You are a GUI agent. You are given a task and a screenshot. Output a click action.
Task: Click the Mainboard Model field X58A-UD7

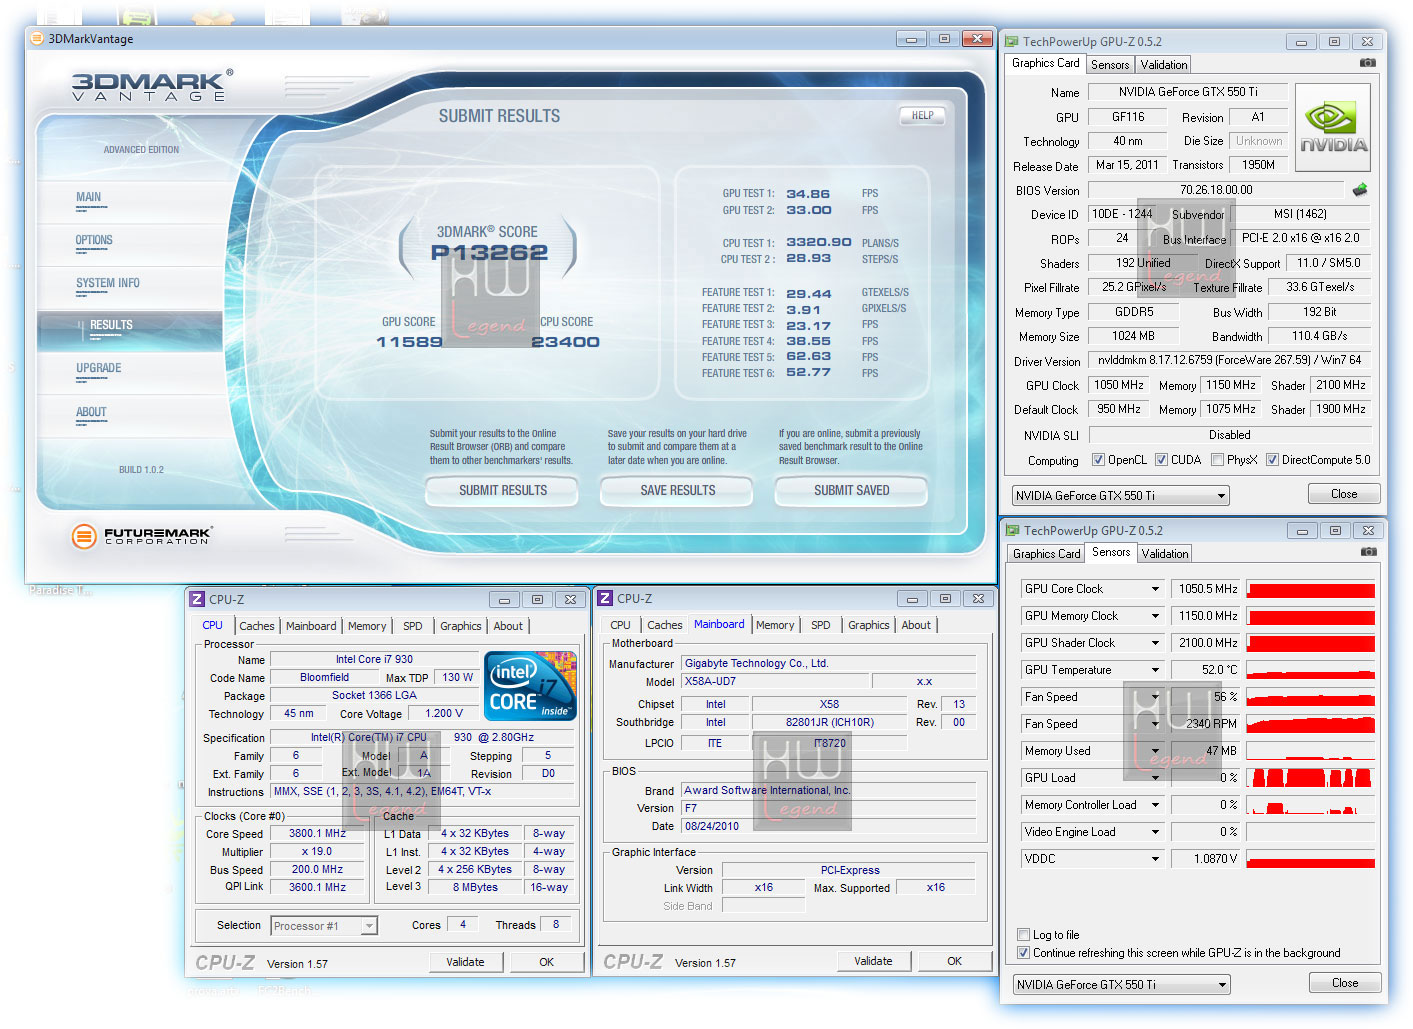pos(776,681)
